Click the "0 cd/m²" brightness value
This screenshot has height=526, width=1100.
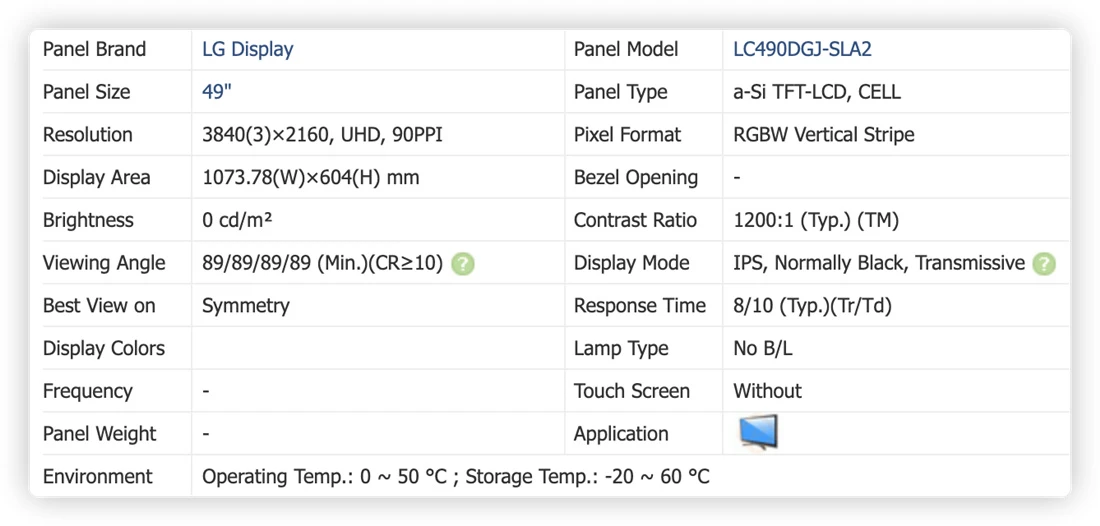[237, 221]
